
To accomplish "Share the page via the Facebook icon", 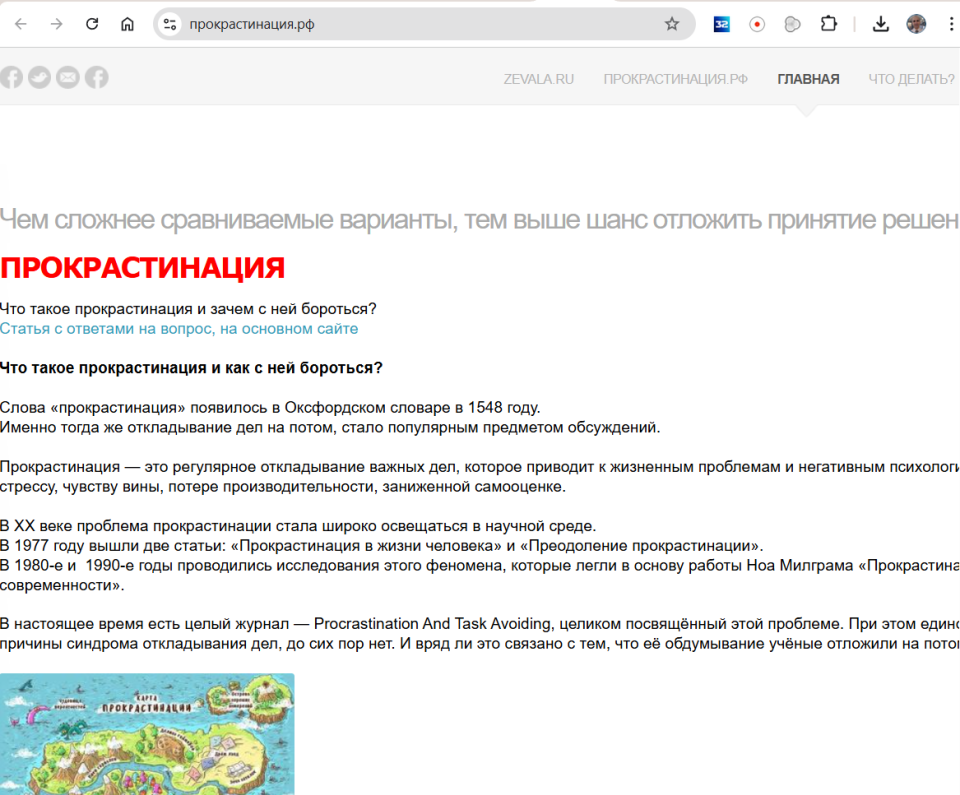I will click(11, 77).
